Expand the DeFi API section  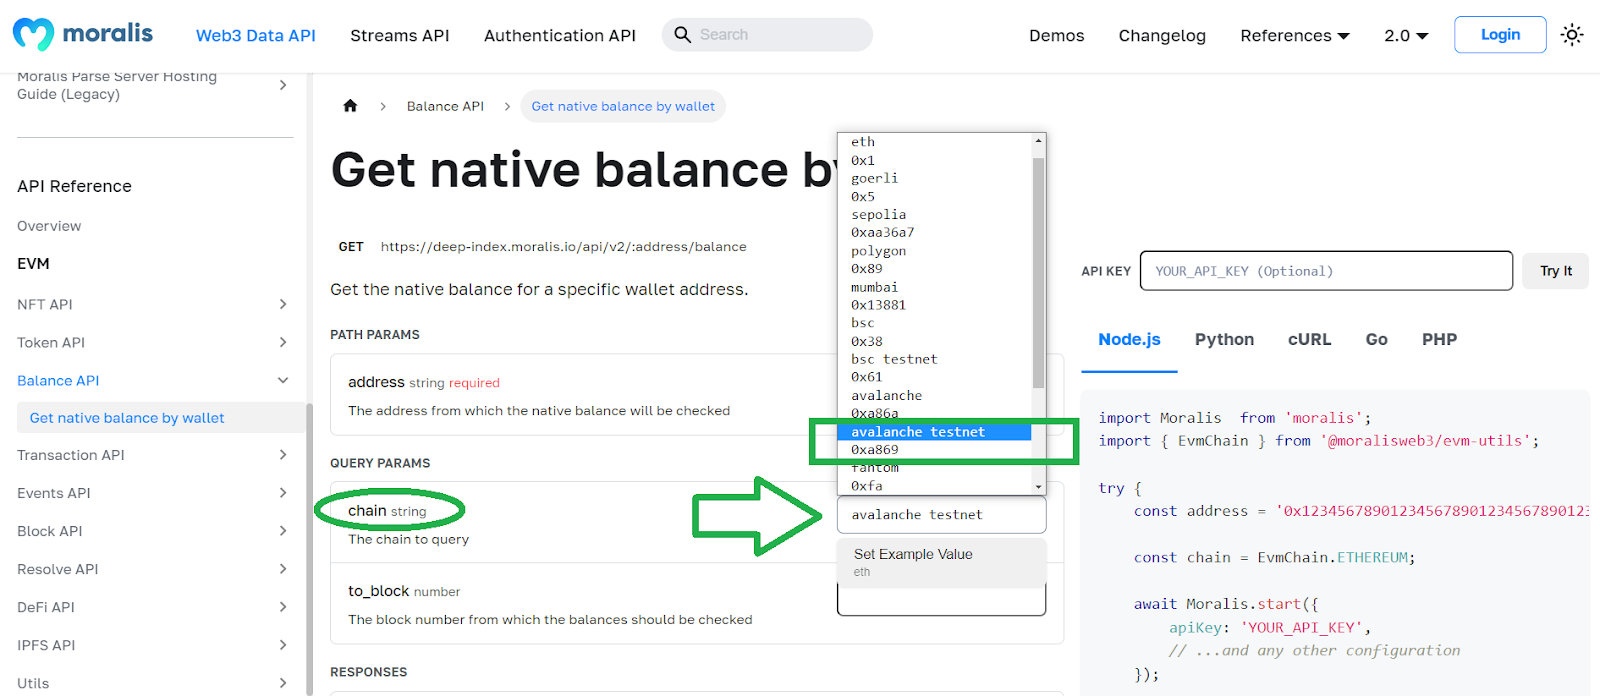coord(283,607)
